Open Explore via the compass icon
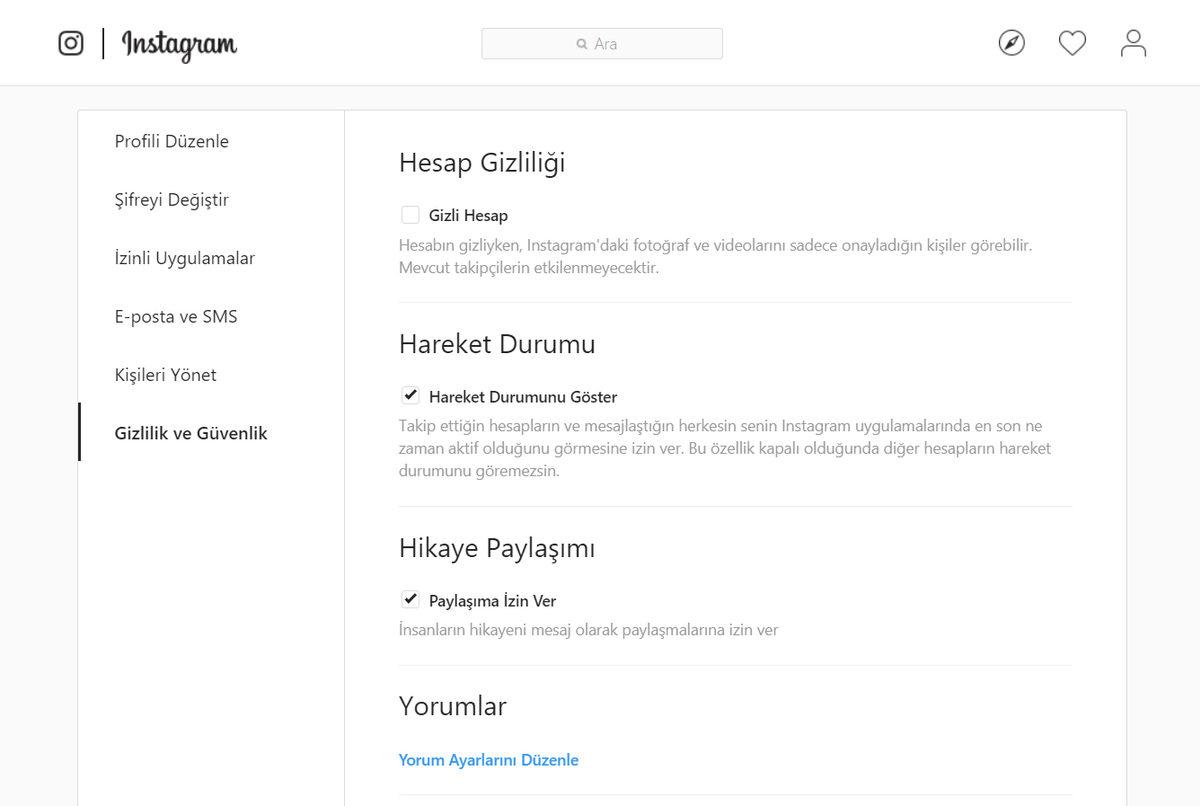The height and width of the screenshot is (806, 1200). pos(1011,42)
